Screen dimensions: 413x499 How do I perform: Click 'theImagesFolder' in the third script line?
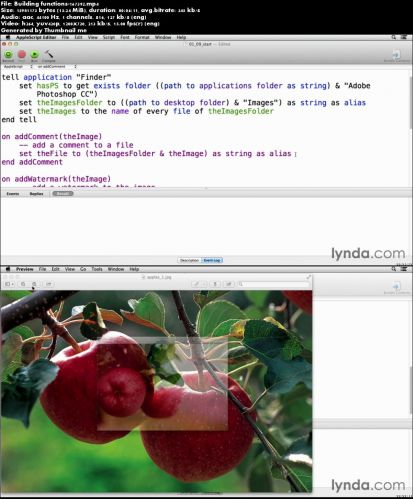tap(69, 103)
